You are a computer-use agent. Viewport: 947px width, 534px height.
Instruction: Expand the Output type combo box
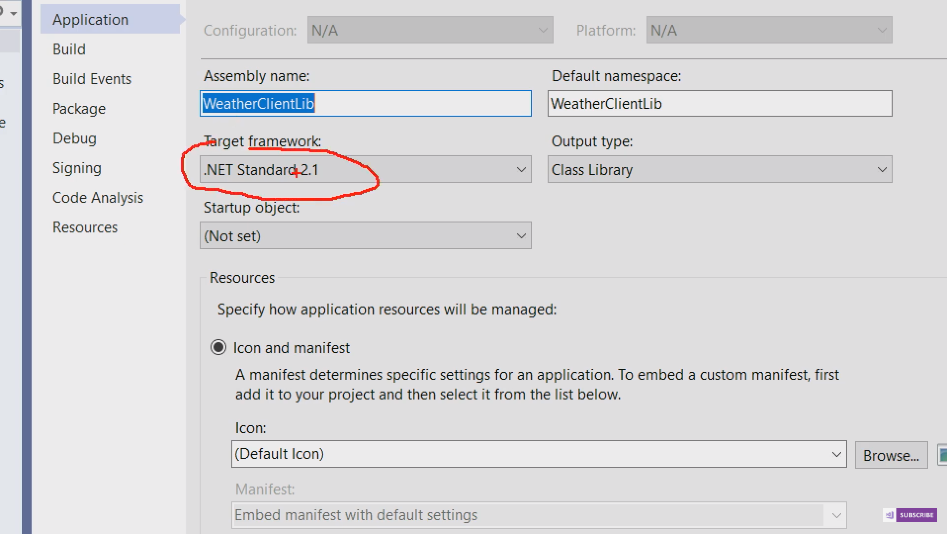tap(720, 170)
